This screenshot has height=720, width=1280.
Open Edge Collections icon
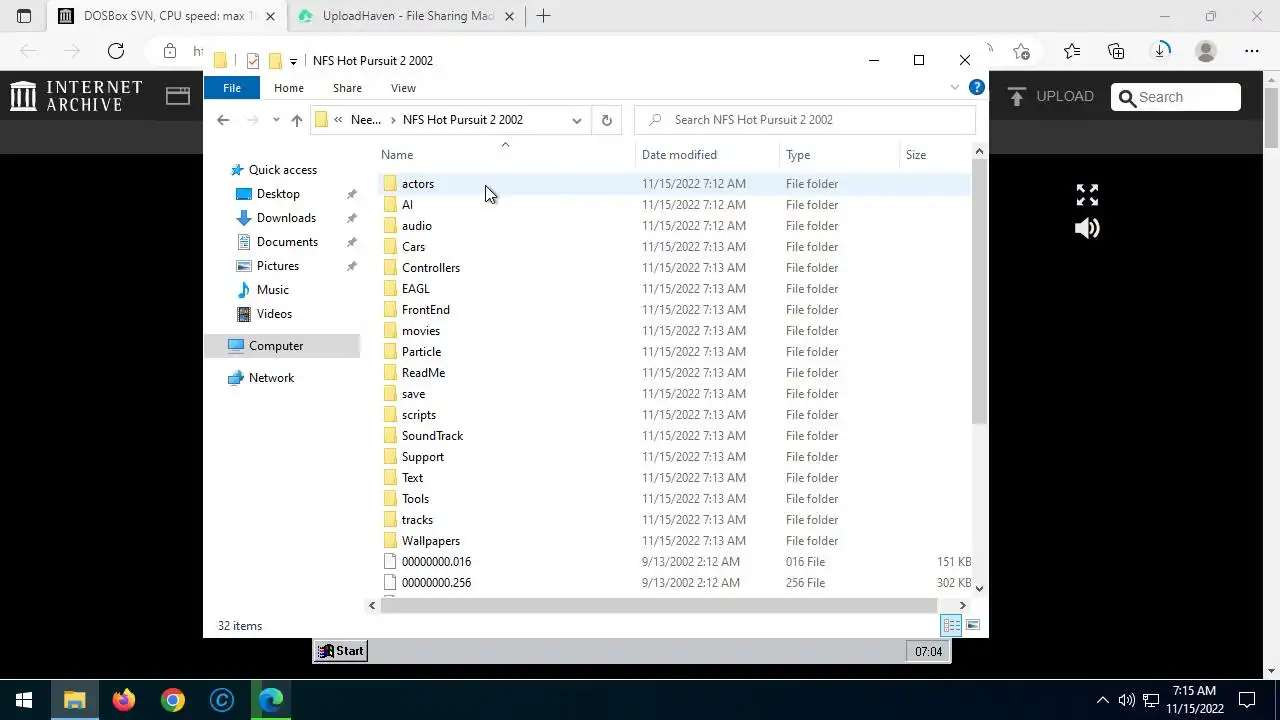(x=1116, y=51)
